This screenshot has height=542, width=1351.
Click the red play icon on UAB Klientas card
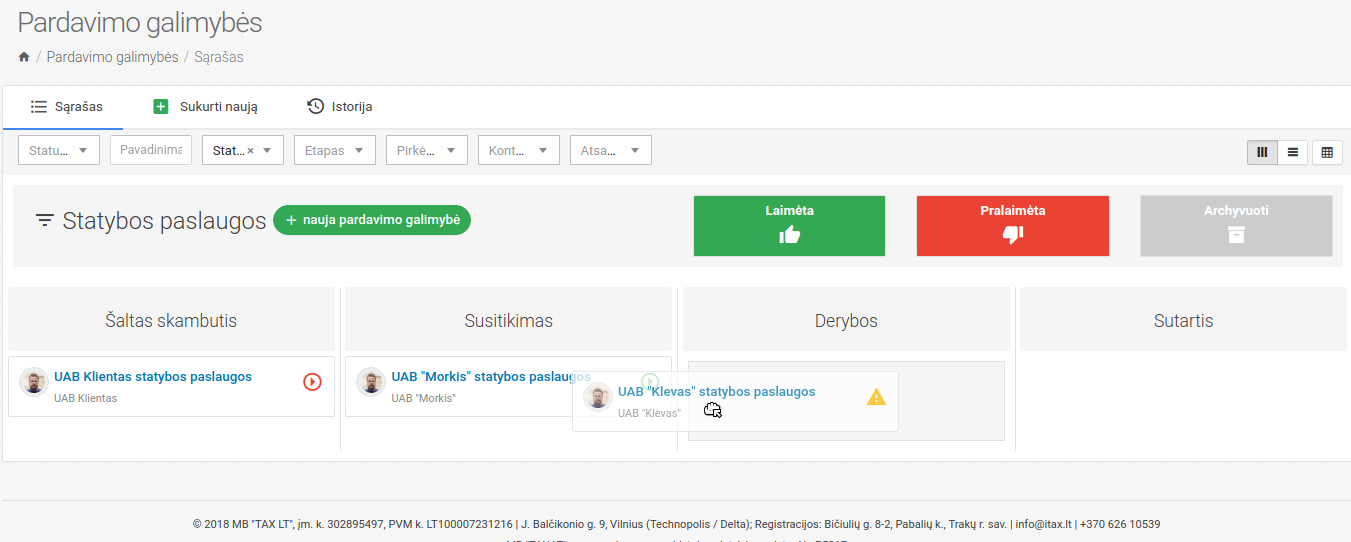pyautogui.click(x=312, y=381)
